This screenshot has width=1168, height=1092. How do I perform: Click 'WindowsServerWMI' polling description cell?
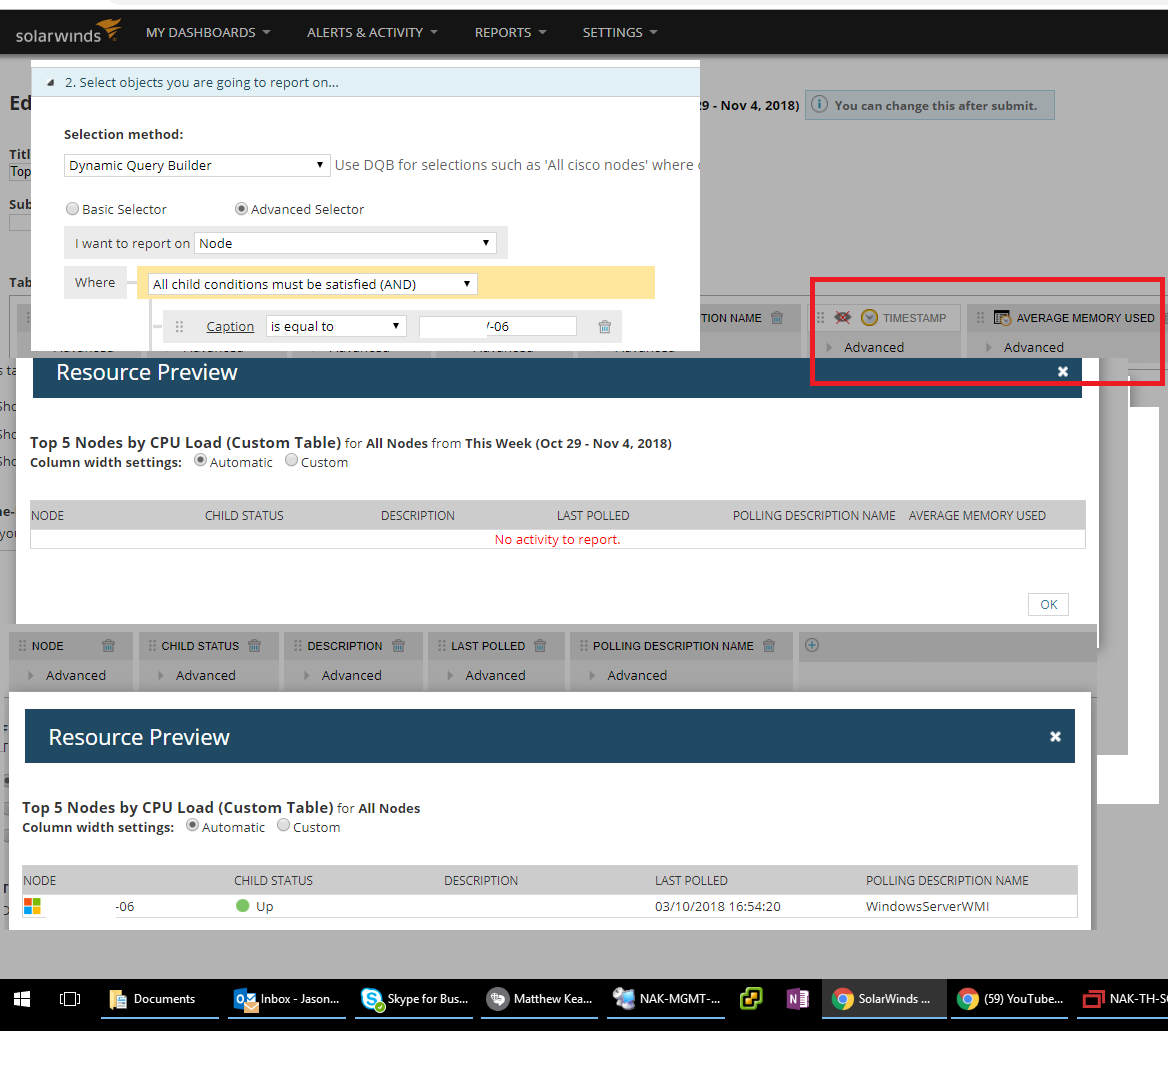click(x=927, y=906)
